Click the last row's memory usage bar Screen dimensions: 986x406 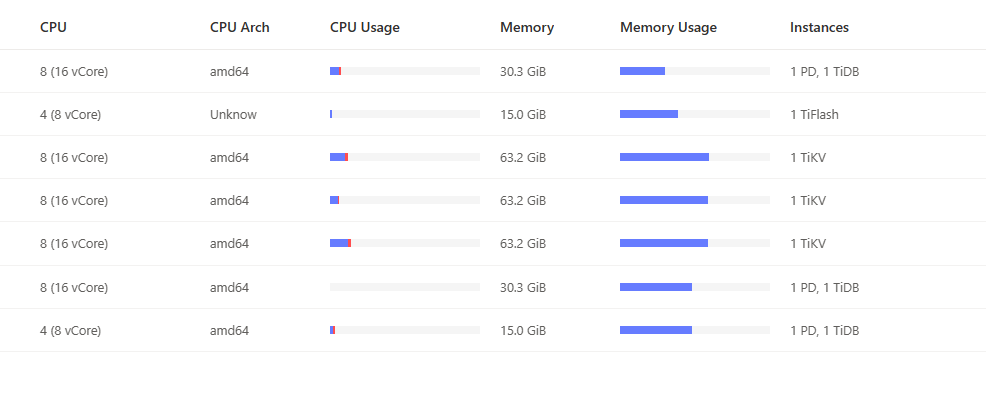(x=694, y=330)
